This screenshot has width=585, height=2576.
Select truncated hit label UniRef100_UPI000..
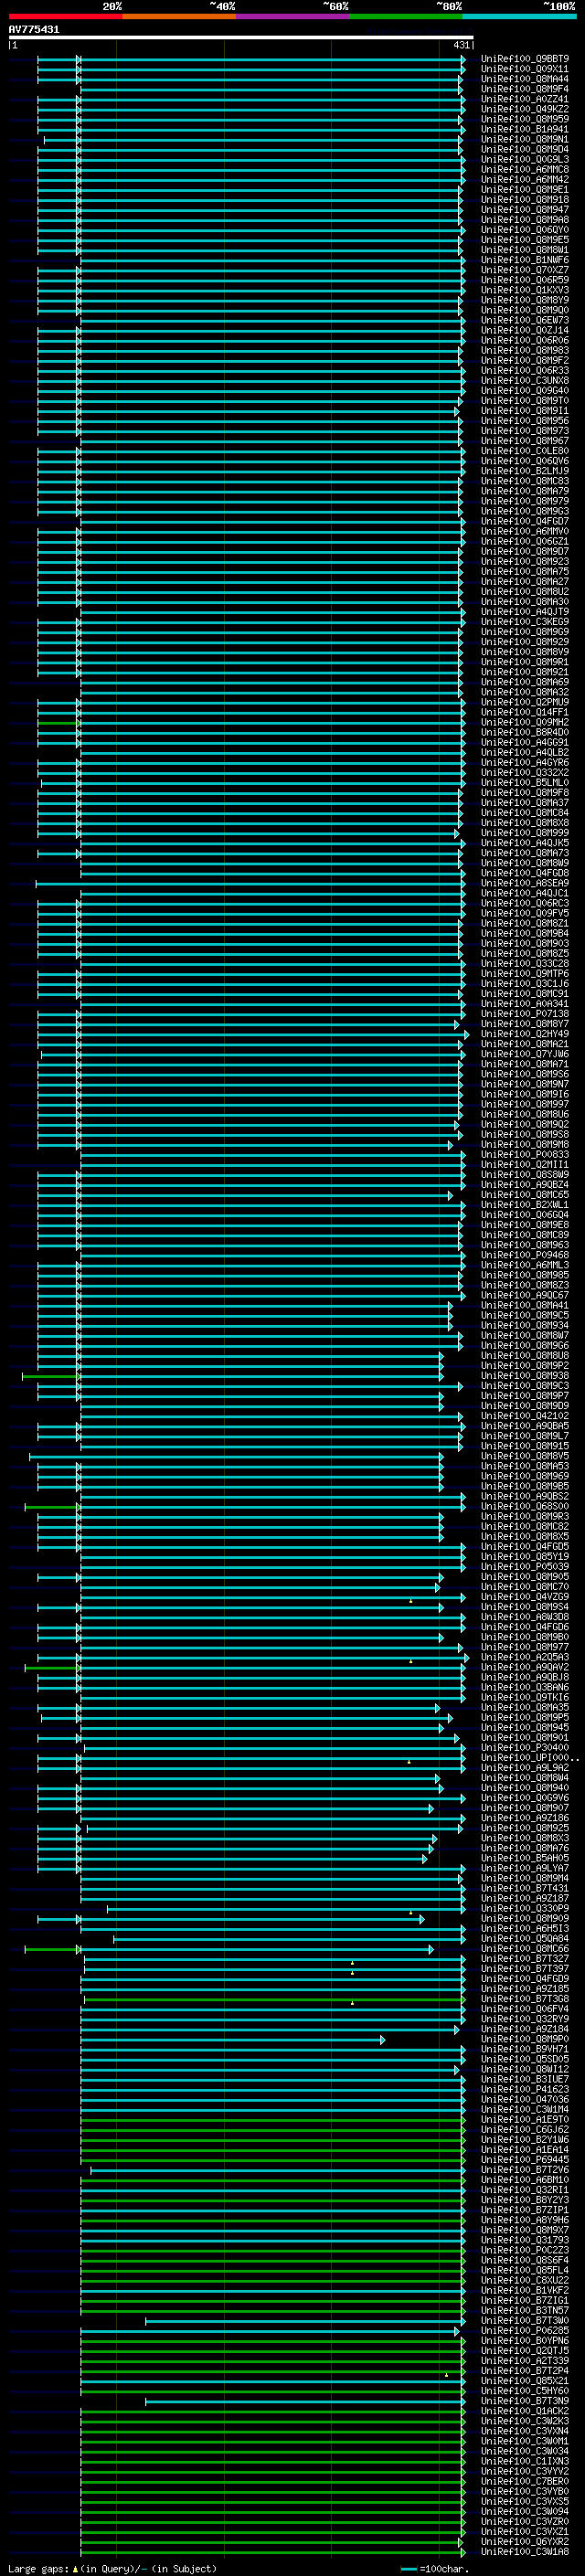pos(530,1758)
